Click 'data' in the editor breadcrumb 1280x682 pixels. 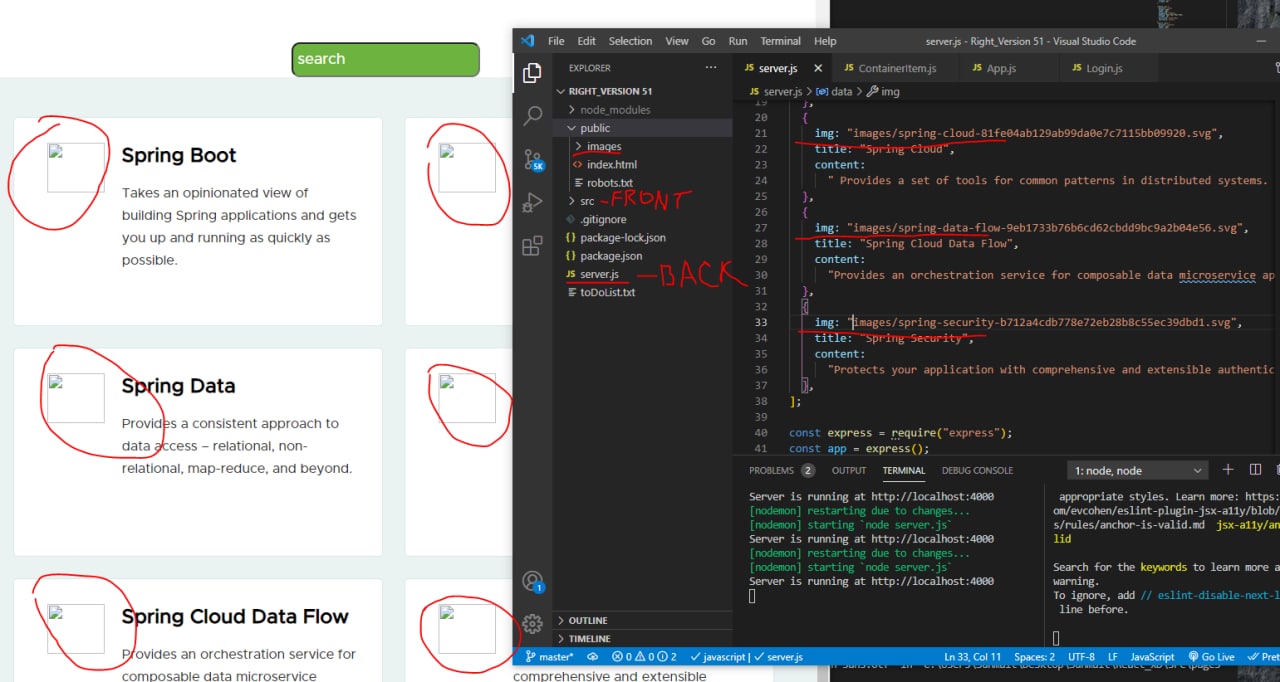coord(841,91)
